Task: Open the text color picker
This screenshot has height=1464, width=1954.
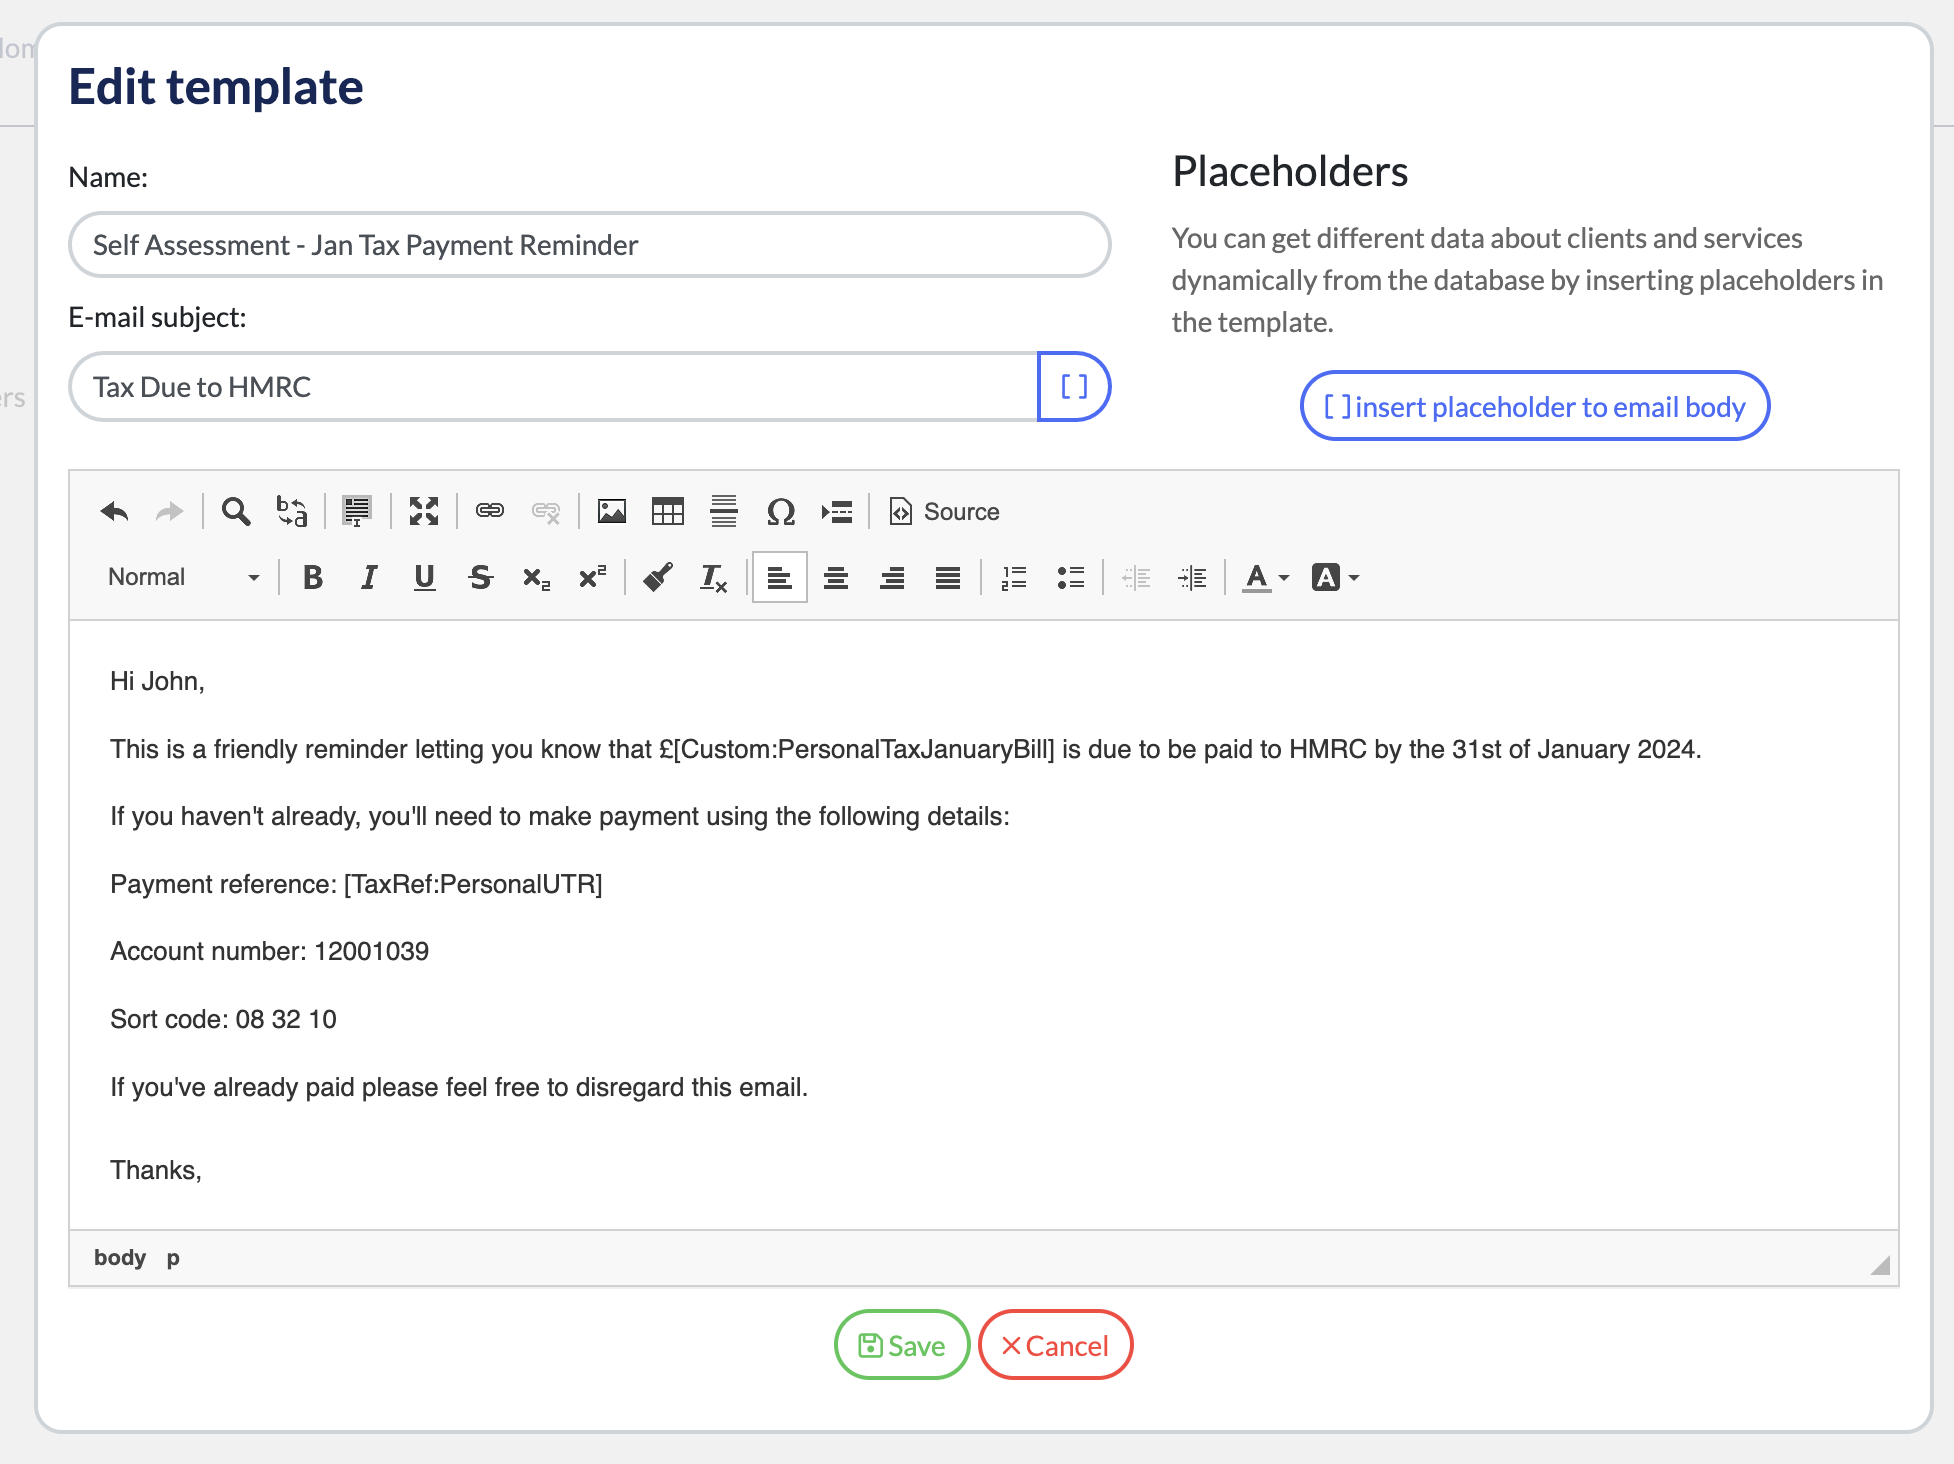Action: (x=1266, y=577)
